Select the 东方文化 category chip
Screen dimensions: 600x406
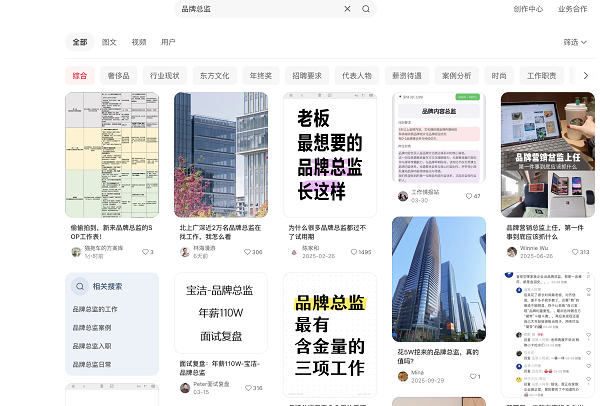[214, 75]
